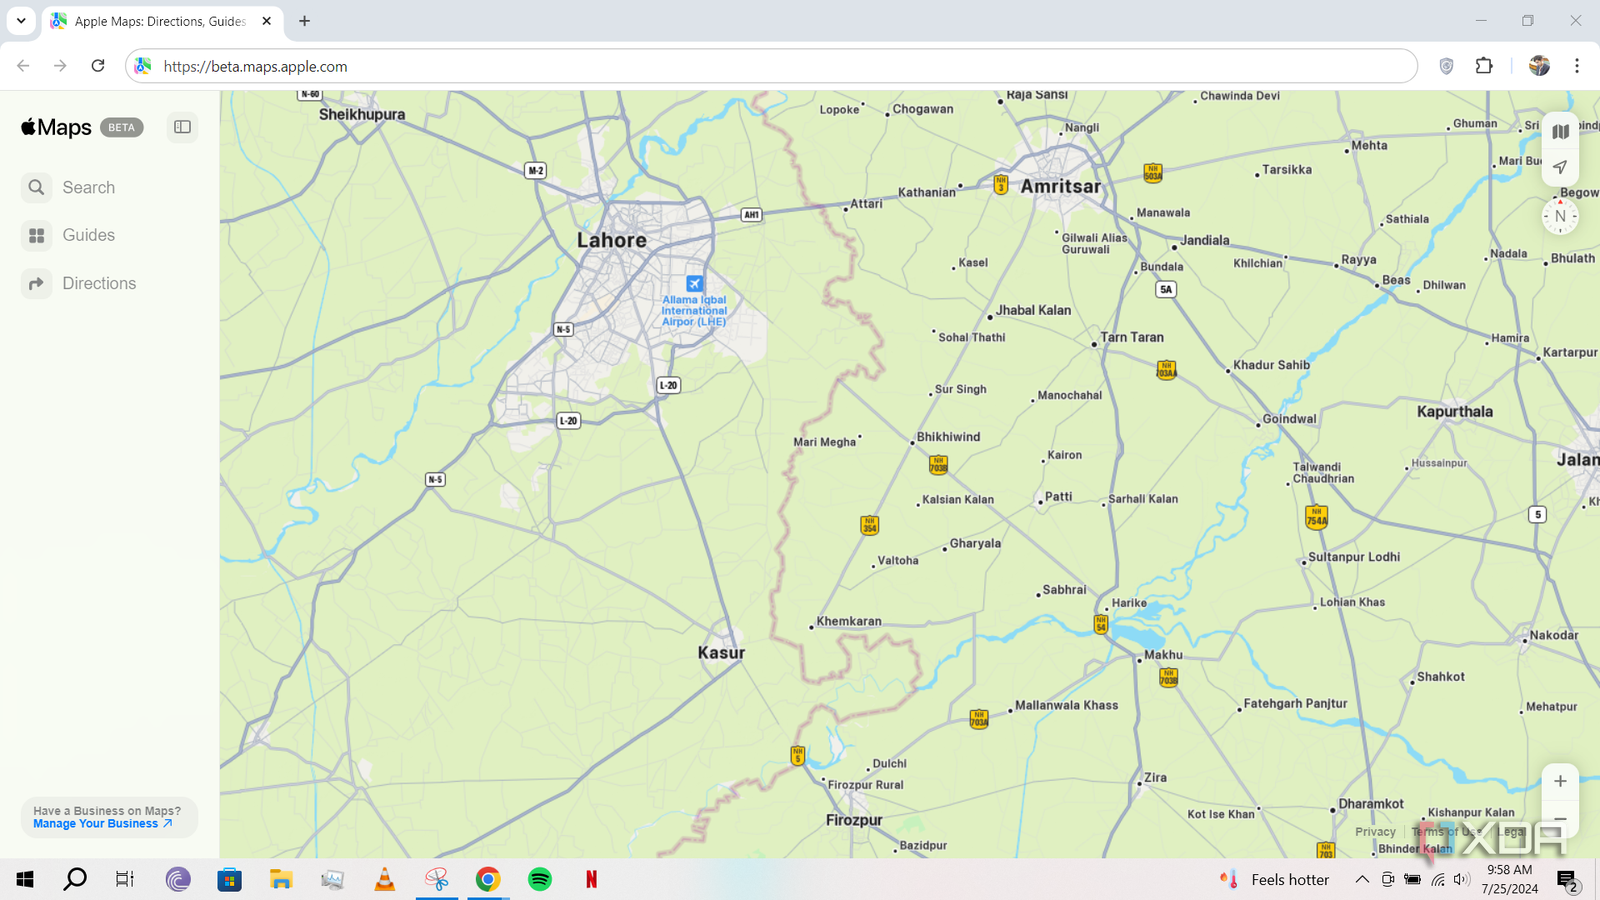
Task: Click the Kapurthala city label
Action: (1455, 411)
